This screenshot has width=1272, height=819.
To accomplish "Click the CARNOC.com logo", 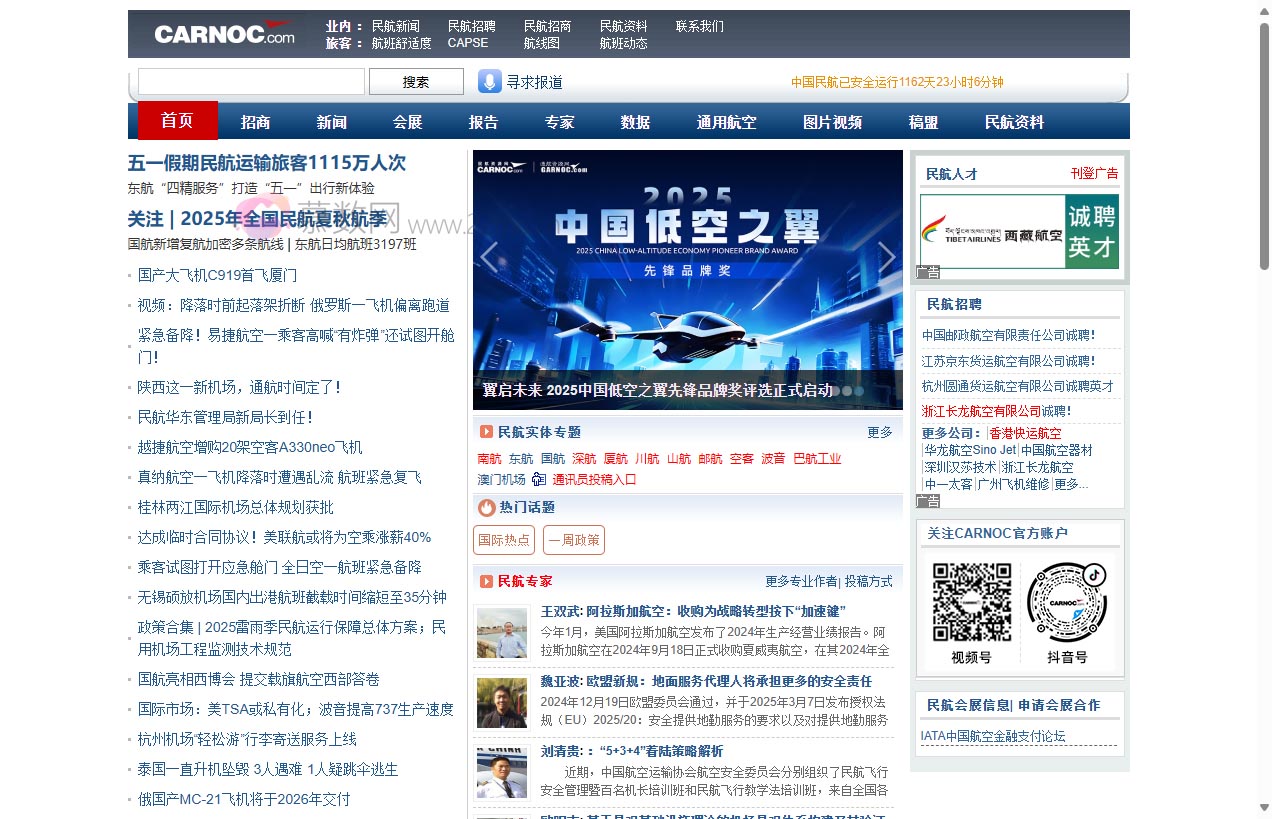I will coord(222,32).
